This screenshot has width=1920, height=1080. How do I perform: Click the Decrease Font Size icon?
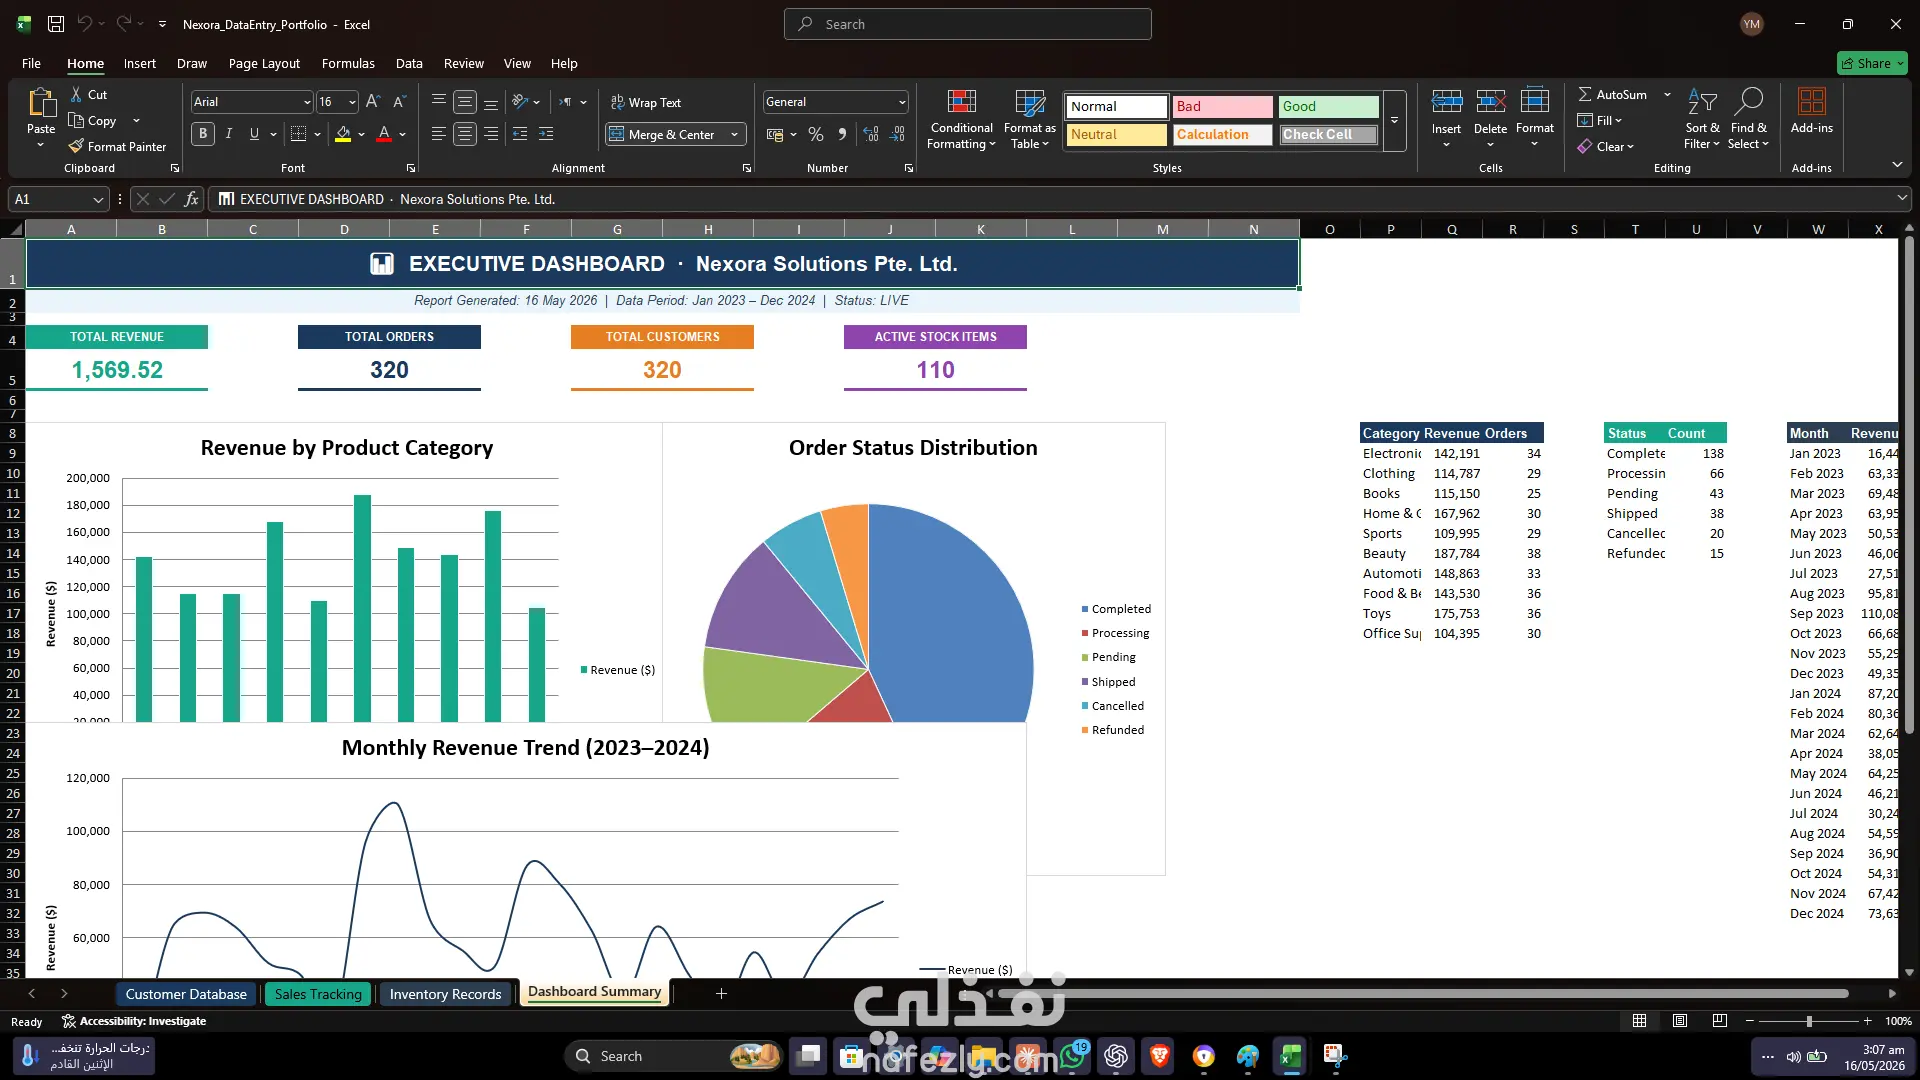coord(399,101)
